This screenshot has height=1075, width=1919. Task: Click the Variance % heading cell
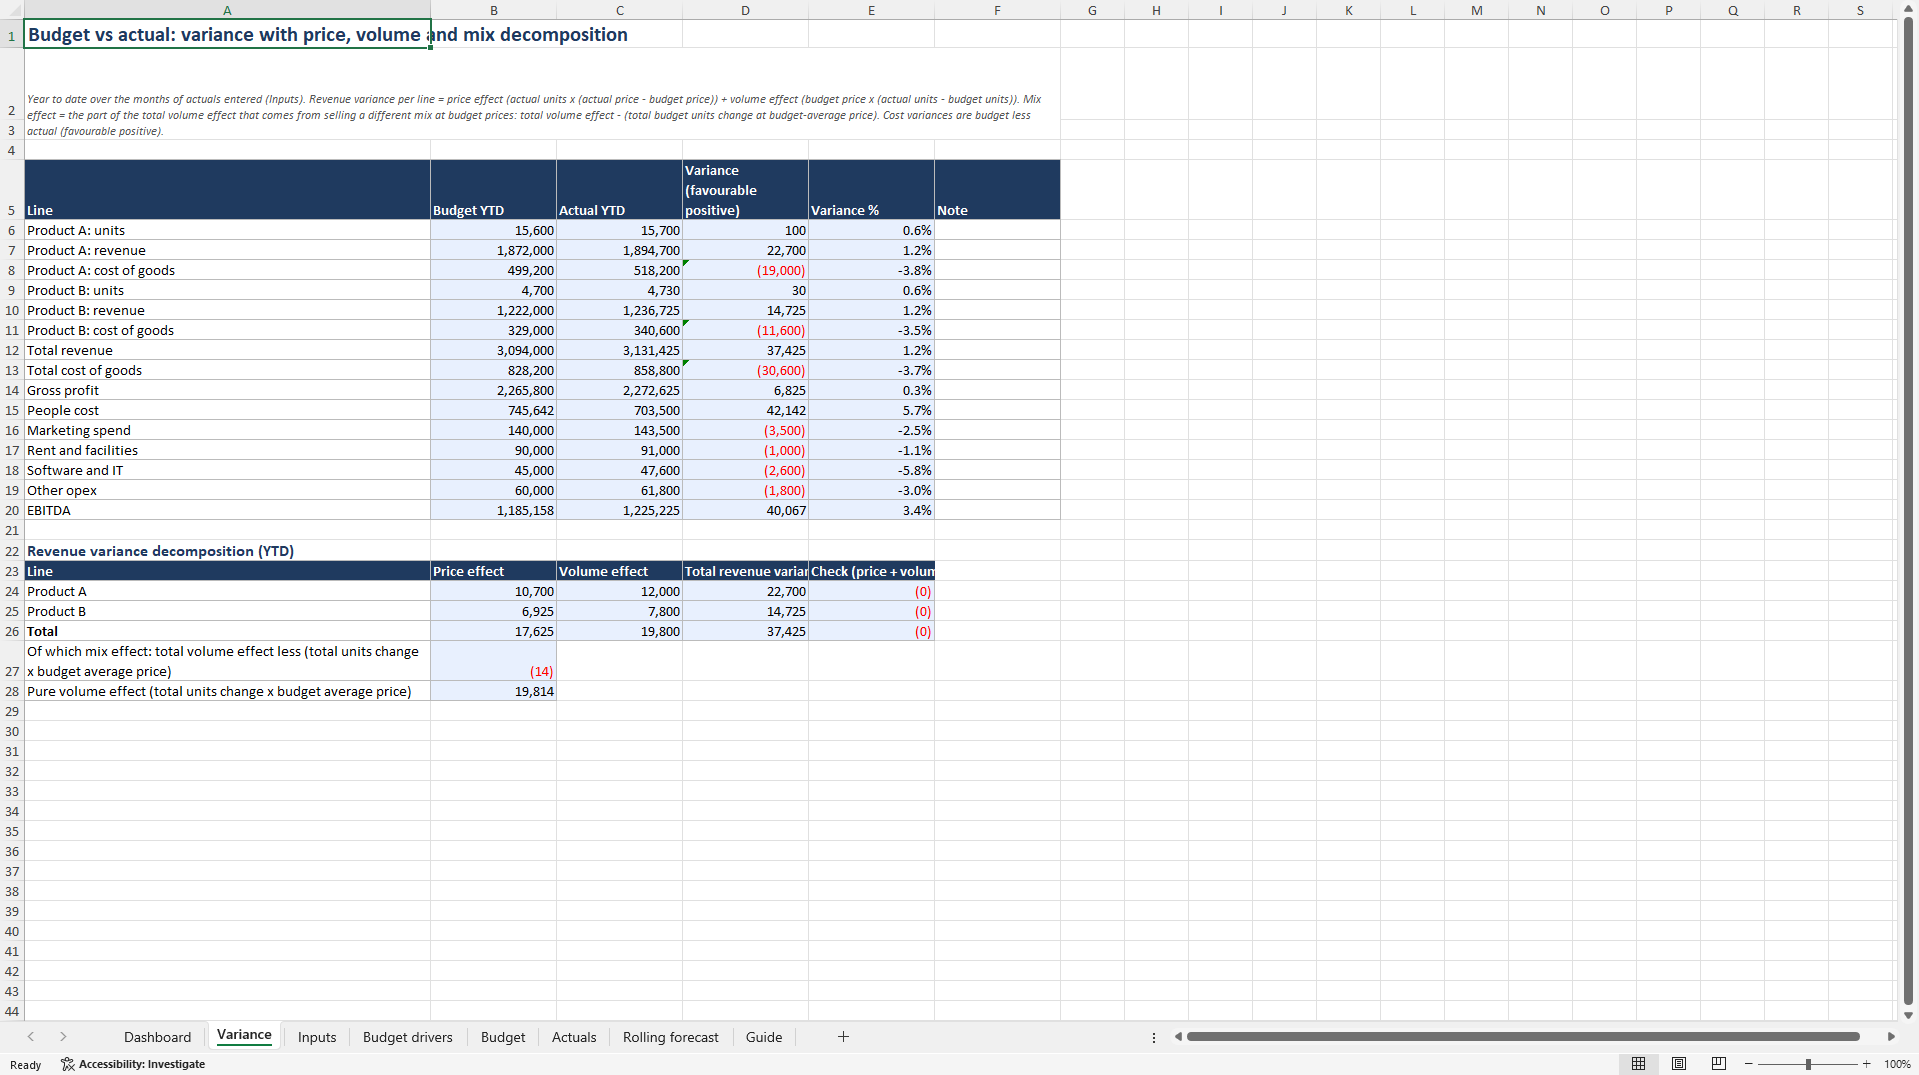pyautogui.click(x=871, y=190)
